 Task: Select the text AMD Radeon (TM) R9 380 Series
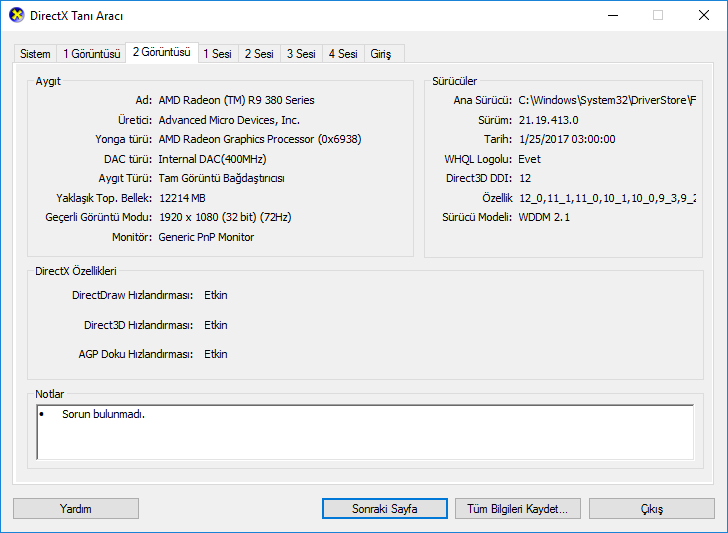236,100
